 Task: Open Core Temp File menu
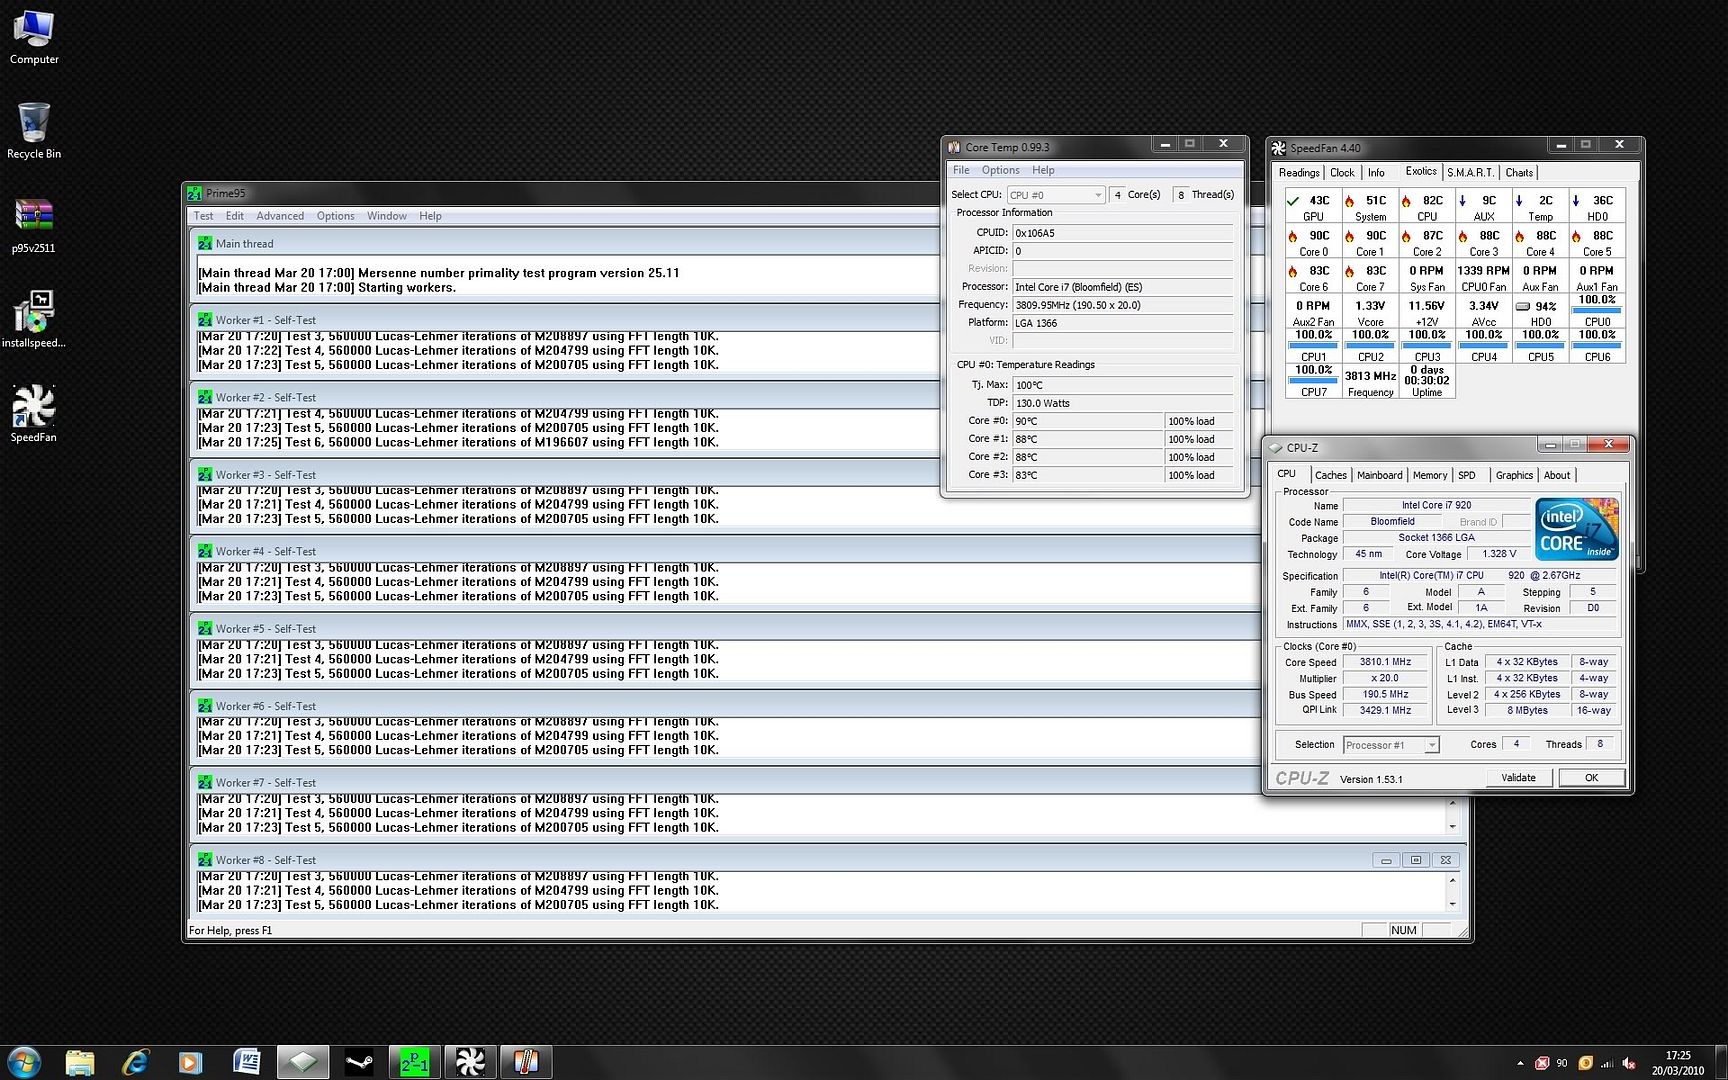pyautogui.click(x=961, y=170)
